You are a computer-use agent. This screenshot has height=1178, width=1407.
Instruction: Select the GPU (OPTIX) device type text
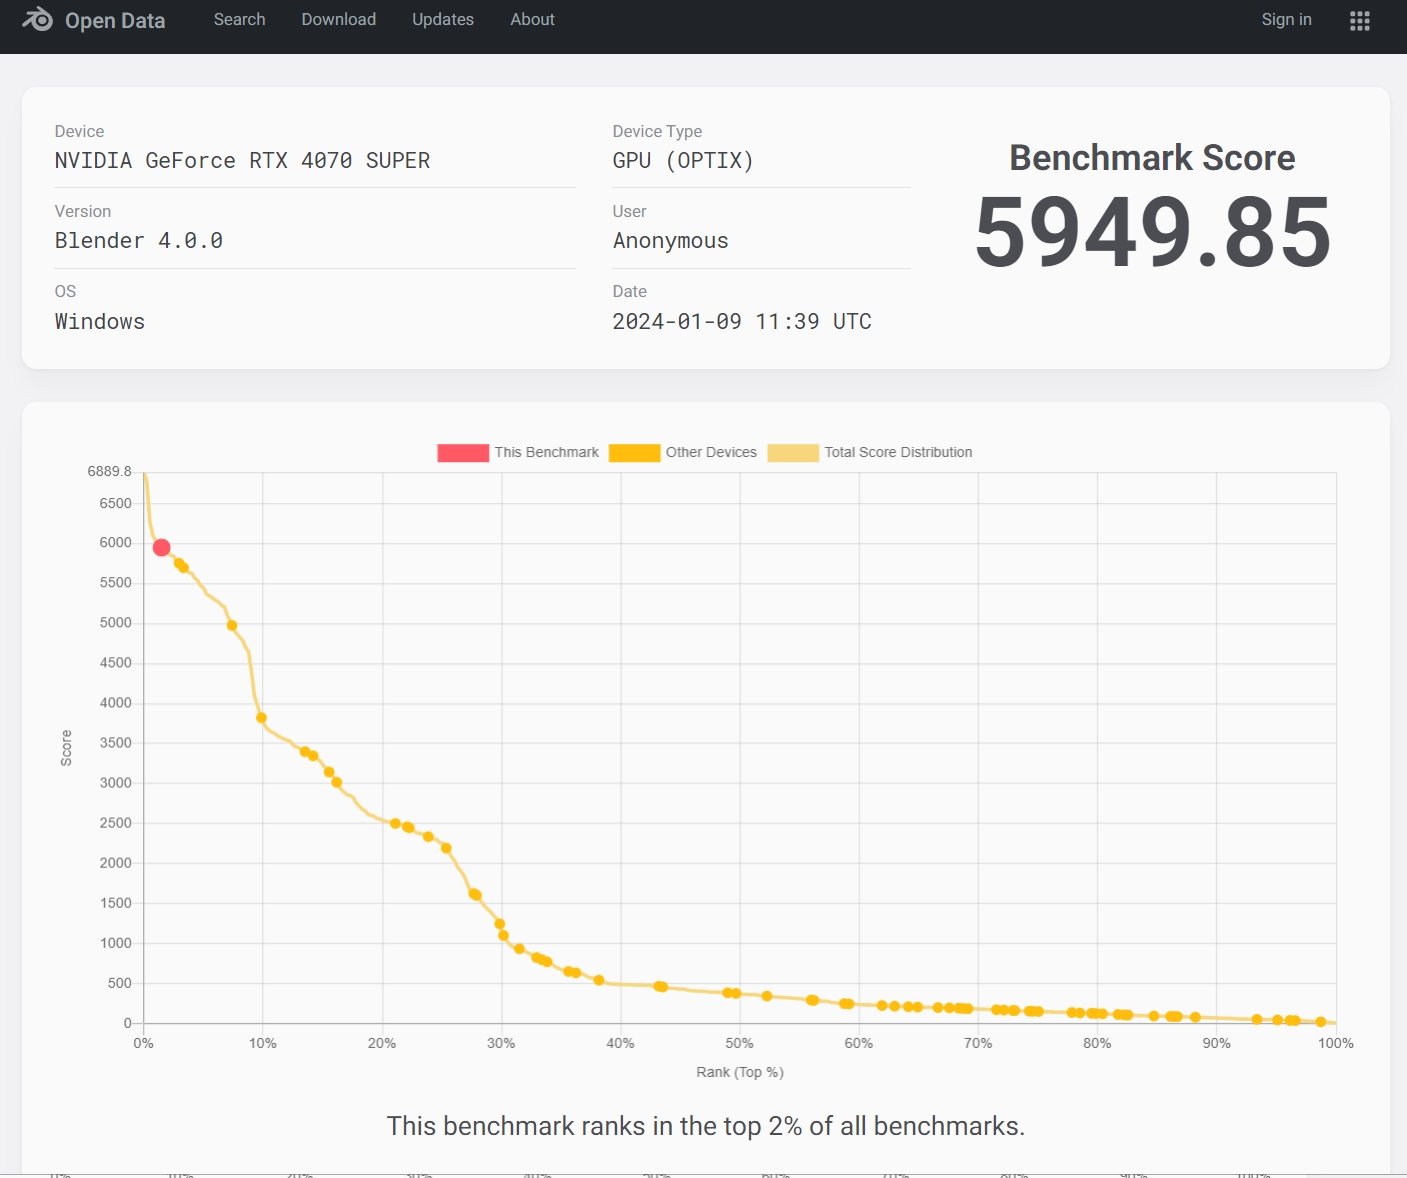pyautogui.click(x=683, y=161)
